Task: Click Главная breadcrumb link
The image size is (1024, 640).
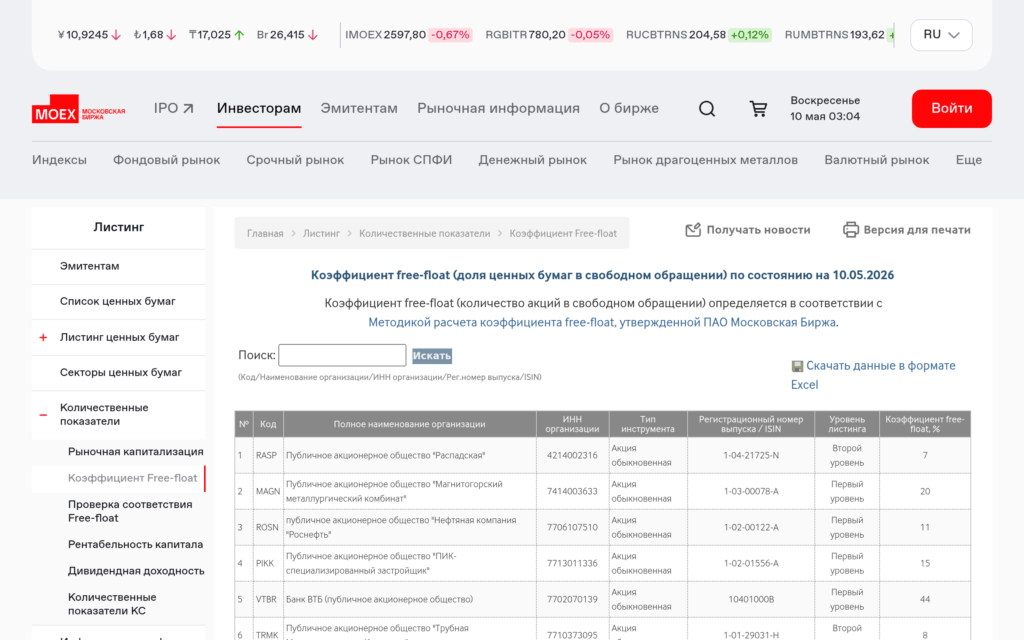Action: point(265,233)
